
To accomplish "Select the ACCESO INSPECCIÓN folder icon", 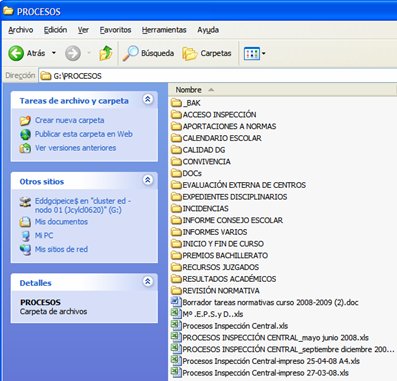I will [x=176, y=114].
